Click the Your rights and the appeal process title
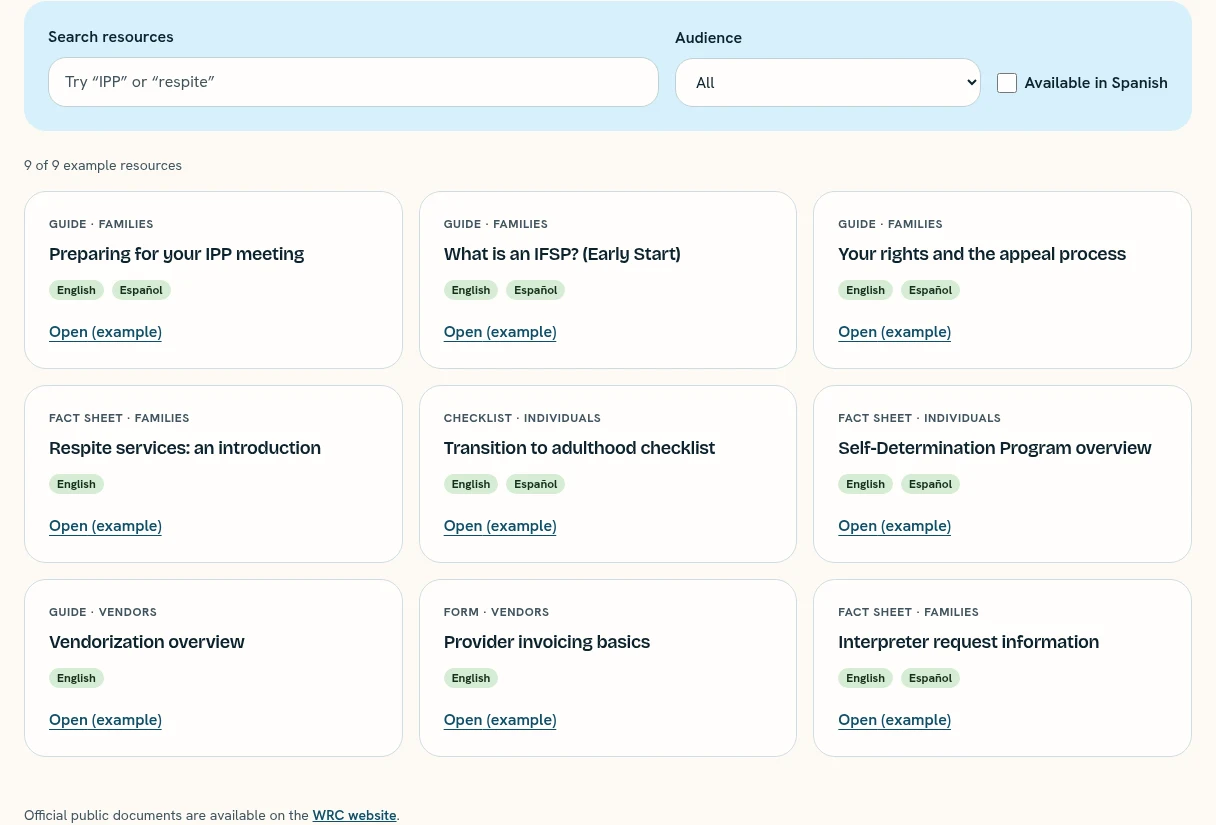The height and width of the screenshot is (825, 1216). pos(982,254)
